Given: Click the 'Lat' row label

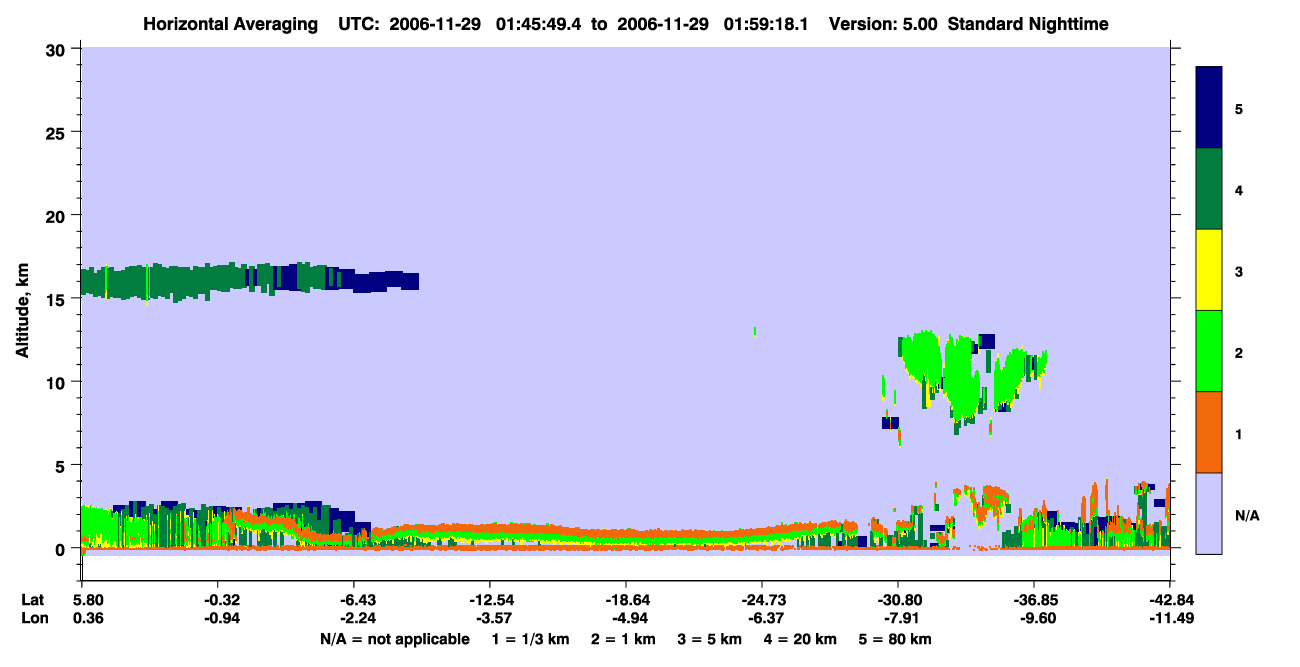Looking at the screenshot, I should pyautogui.click(x=33, y=600).
